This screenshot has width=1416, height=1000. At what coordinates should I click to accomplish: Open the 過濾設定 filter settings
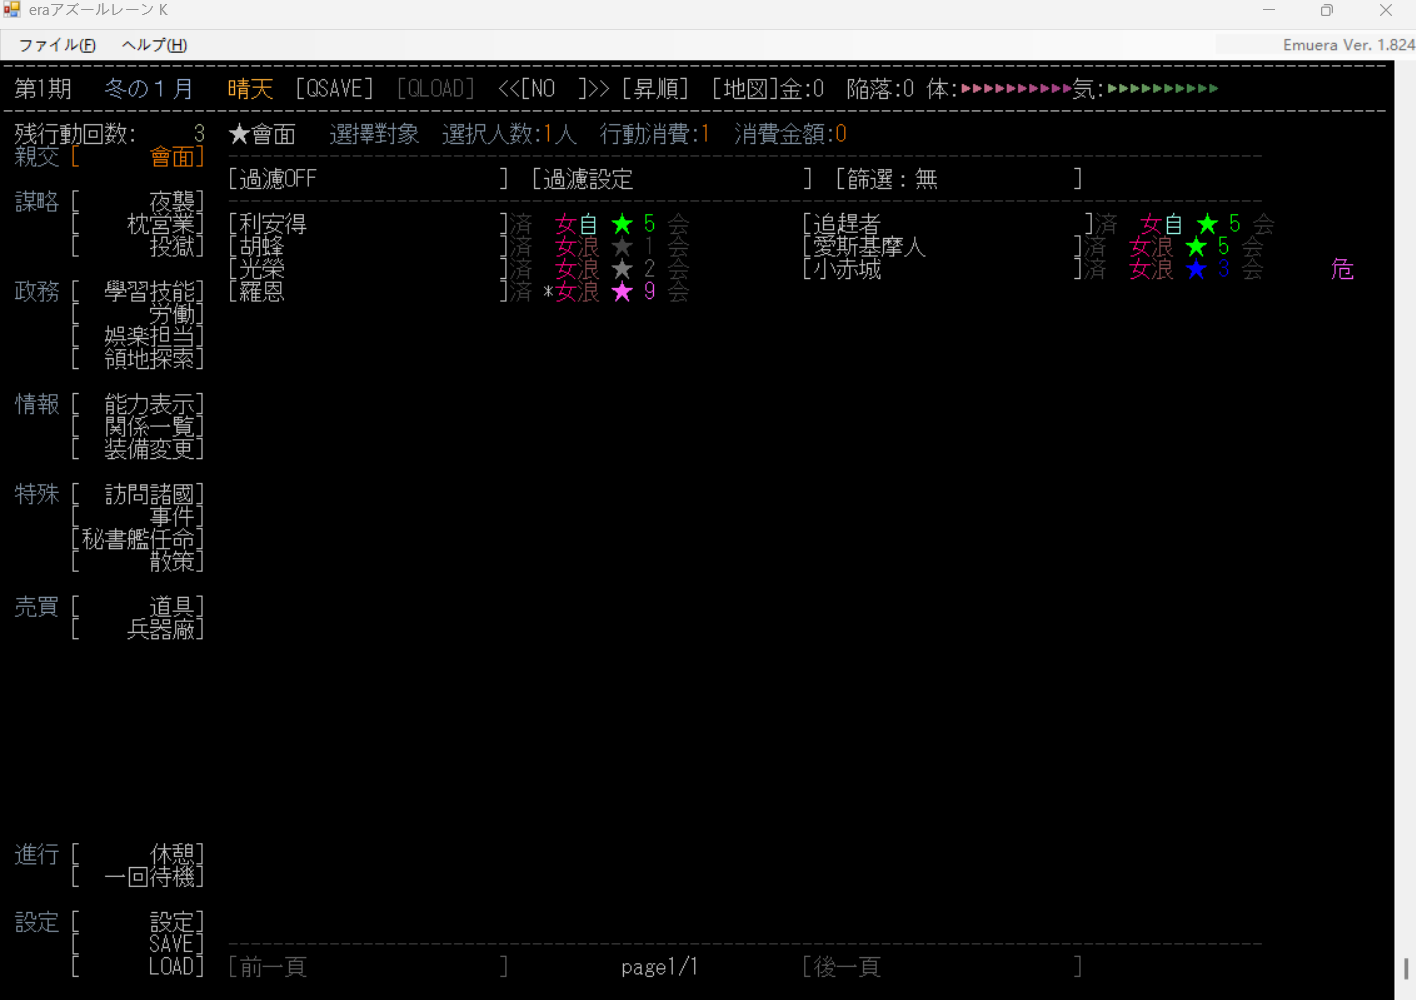tap(672, 179)
